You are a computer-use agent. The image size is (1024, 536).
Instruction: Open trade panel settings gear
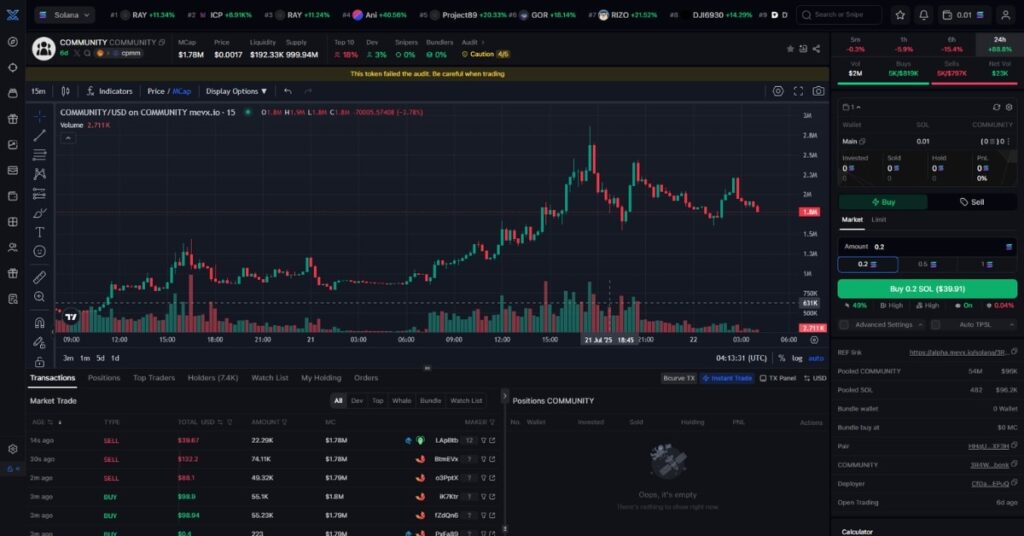(1009, 107)
